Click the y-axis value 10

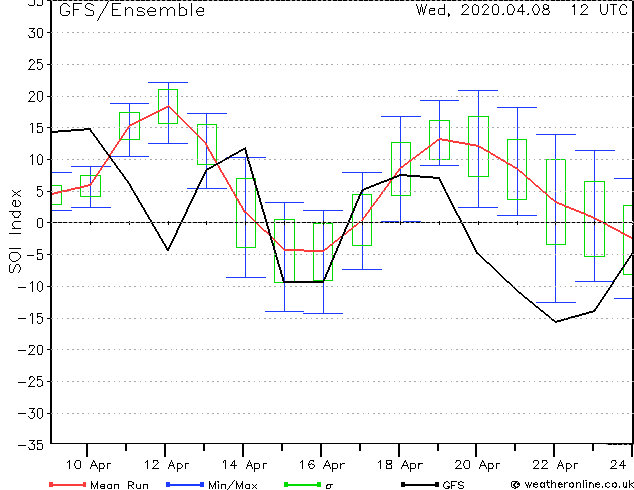pos(35,160)
